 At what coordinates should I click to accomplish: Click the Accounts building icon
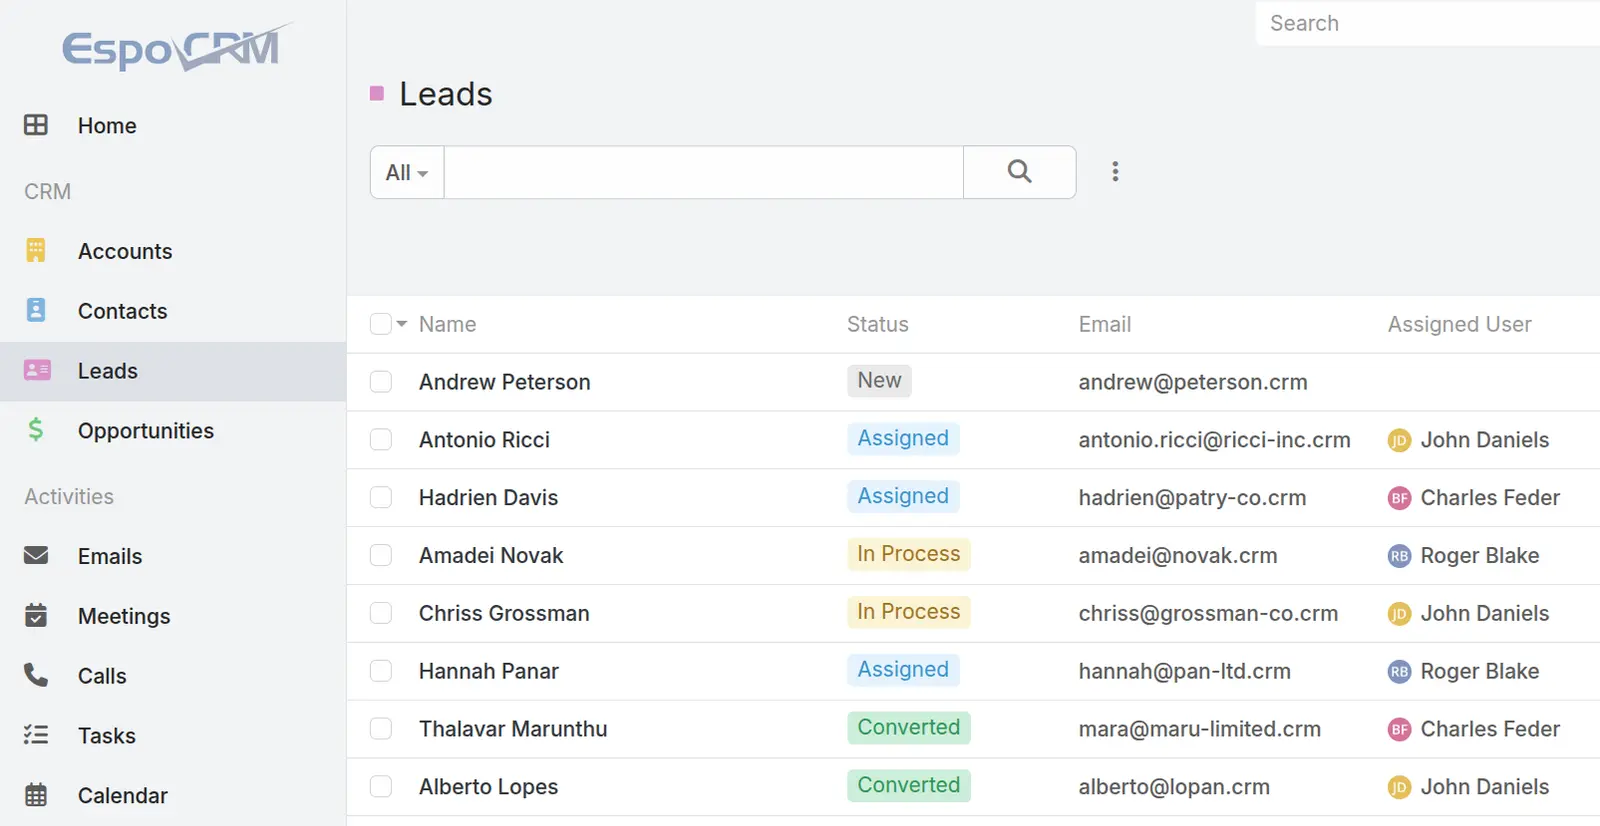(x=36, y=250)
